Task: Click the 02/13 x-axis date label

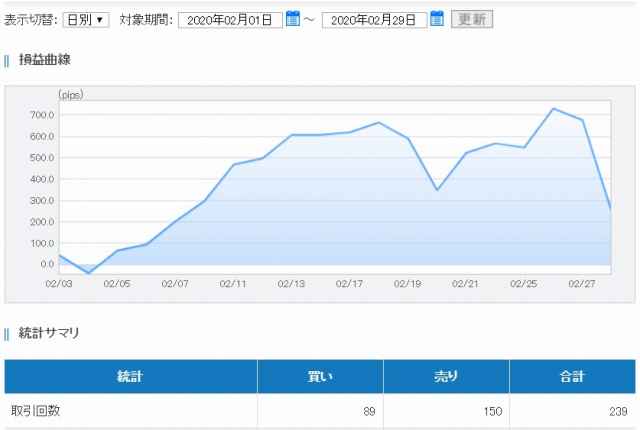Action: click(291, 284)
